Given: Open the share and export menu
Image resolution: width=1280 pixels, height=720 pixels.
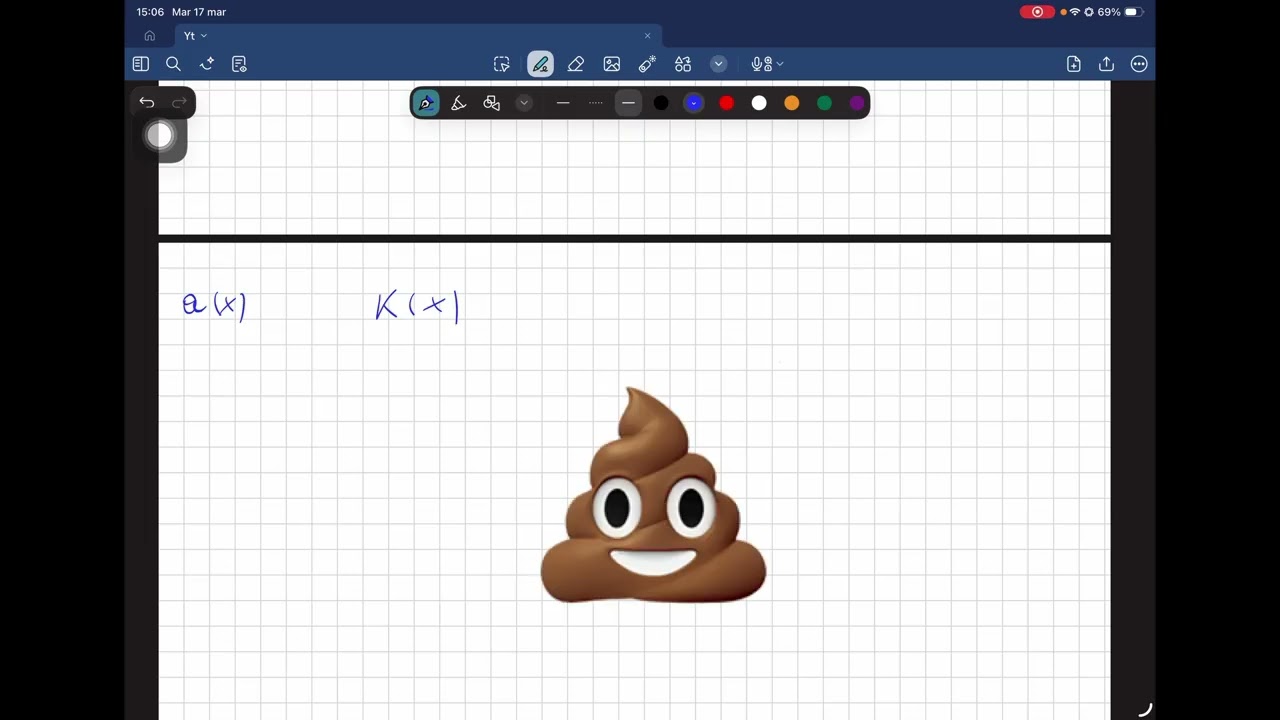Looking at the screenshot, I should (1106, 64).
